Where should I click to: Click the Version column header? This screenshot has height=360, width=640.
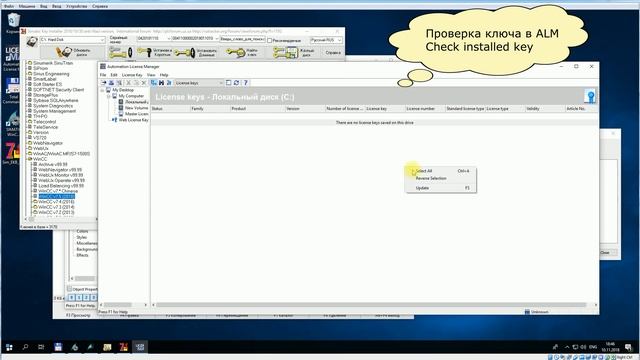[305, 109]
